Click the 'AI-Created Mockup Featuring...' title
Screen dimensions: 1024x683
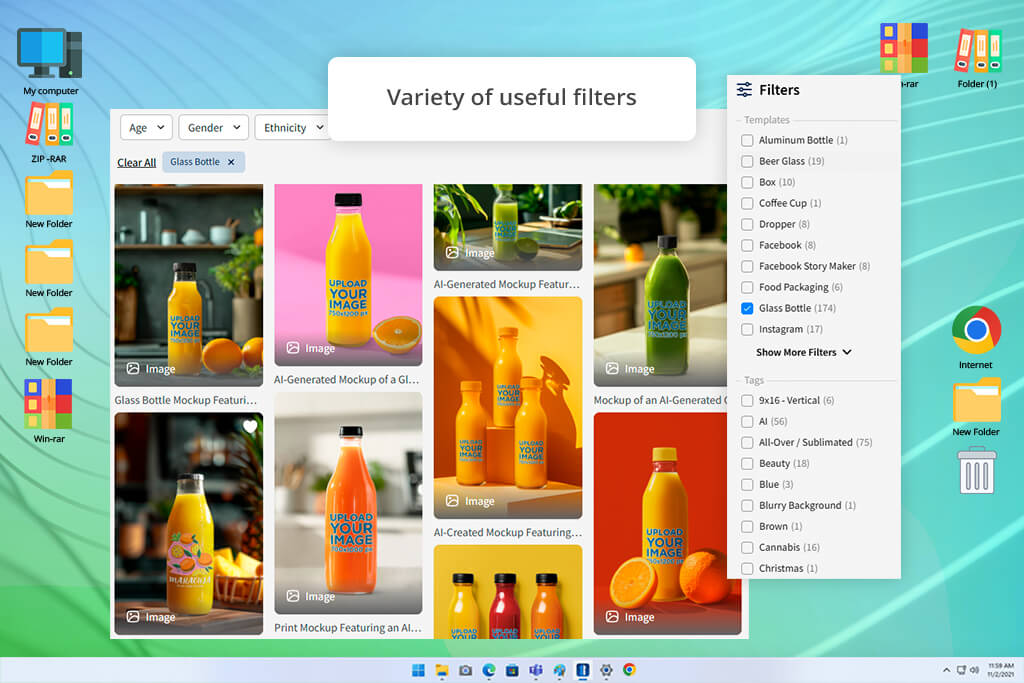507,532
